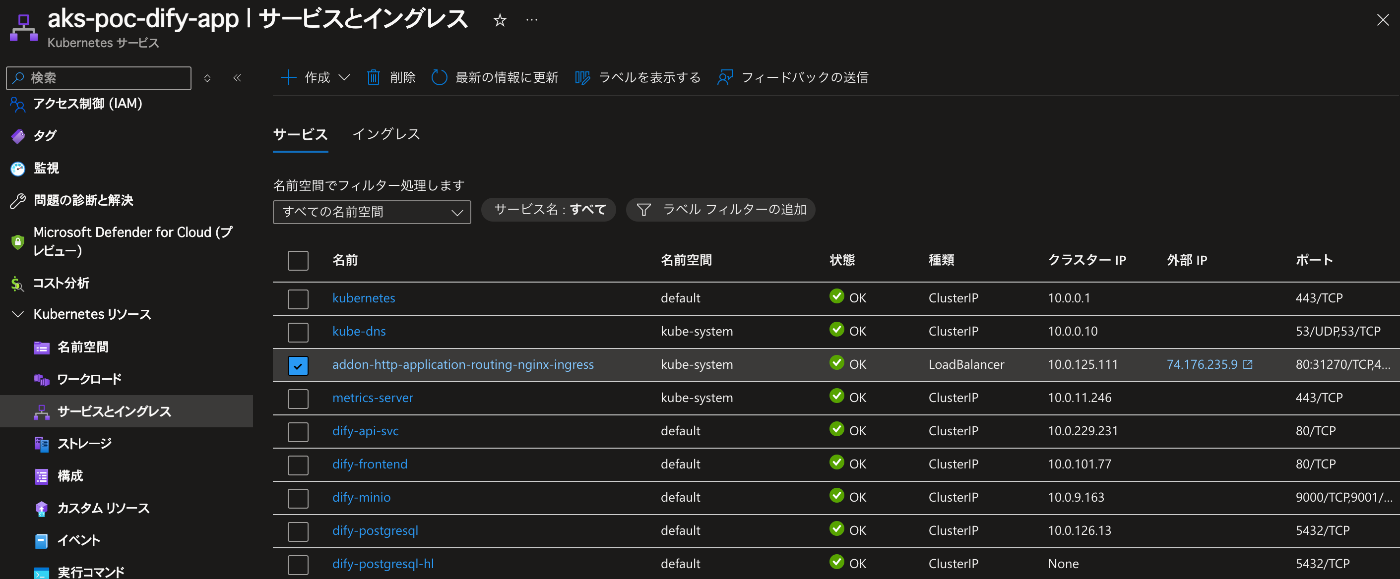Open the kubernetes service link

[364, 298]
